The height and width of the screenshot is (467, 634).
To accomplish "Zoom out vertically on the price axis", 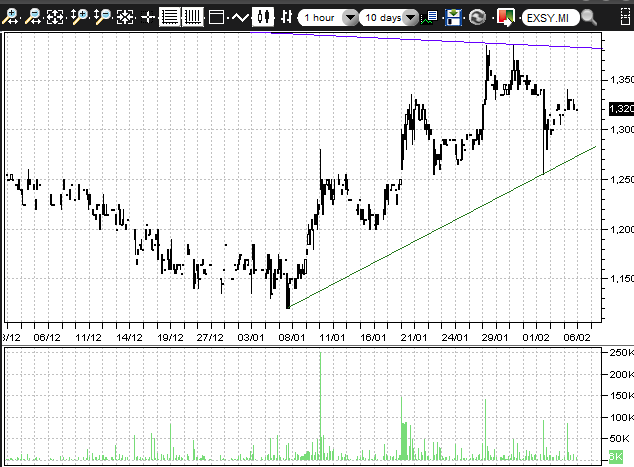I will 103,17.
